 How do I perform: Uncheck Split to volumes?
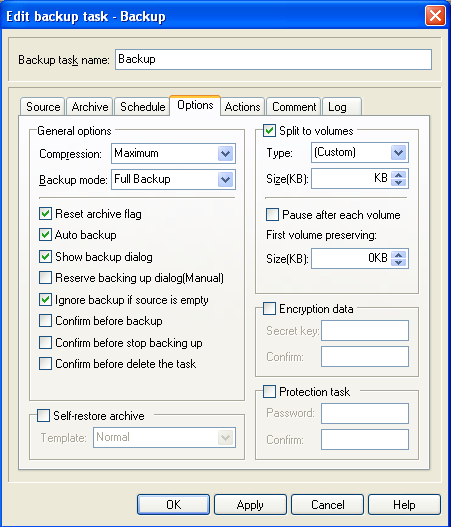pyautogui.click(x=270, y=130)
